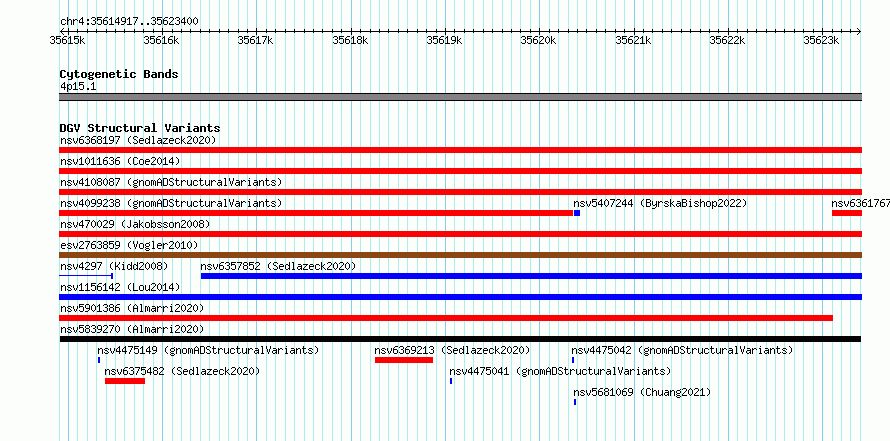Open the nsv5839270 (Almarri2020) label
This screenshot has width=890, height=441.
click(132, 329)
